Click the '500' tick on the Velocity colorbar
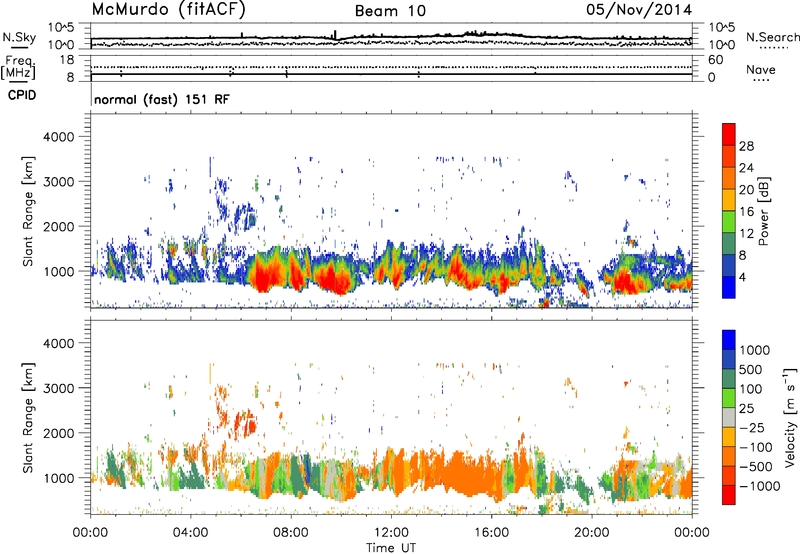This screenshot has height=554, width=800. (751, 369)
